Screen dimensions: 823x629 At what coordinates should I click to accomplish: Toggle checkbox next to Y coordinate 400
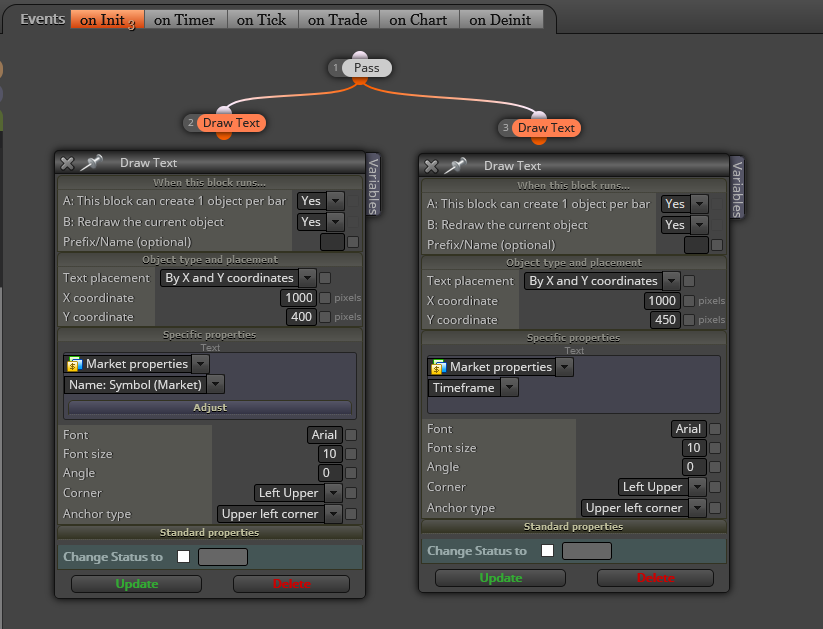(325, 317)
